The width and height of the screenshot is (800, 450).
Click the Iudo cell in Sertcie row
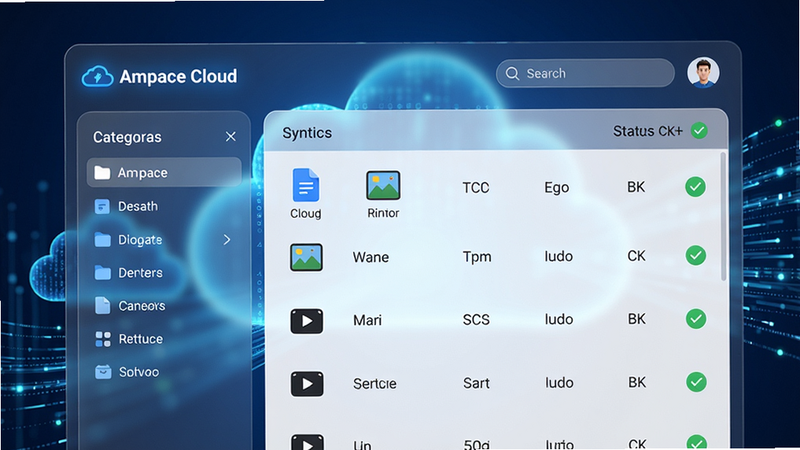click(559, 383)
